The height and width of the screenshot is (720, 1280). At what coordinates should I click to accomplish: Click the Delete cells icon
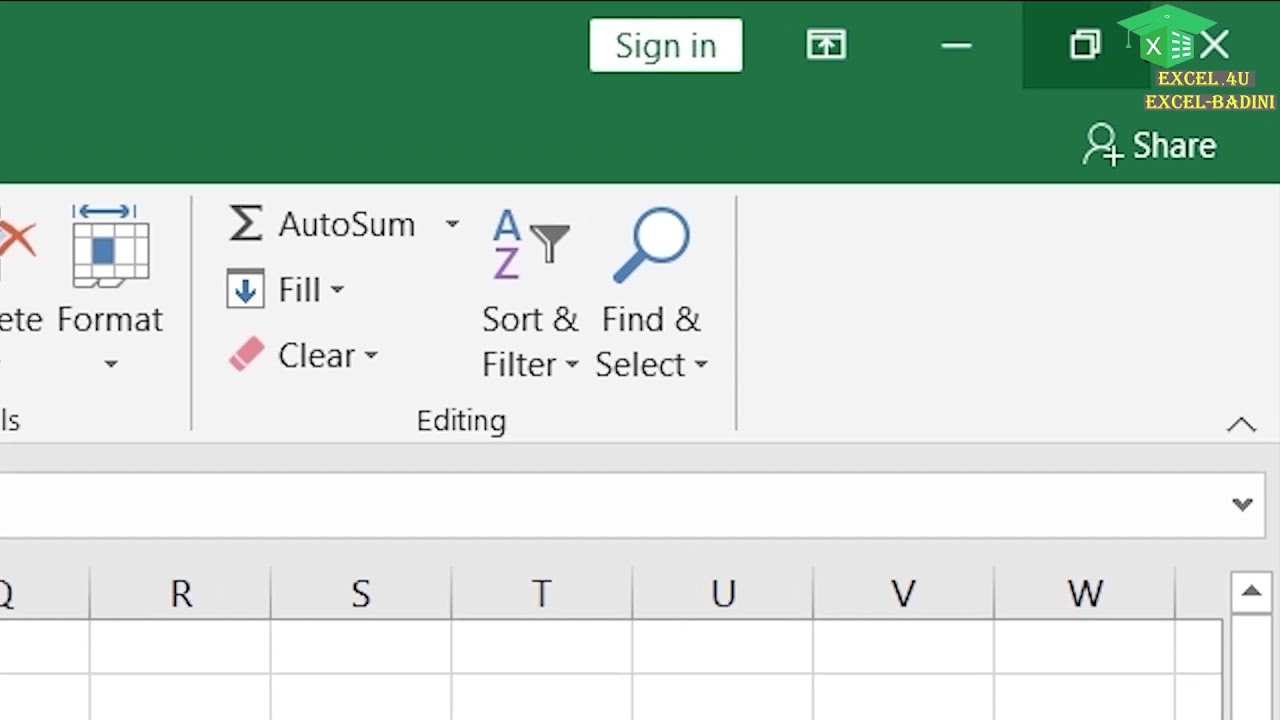point(16,240)
